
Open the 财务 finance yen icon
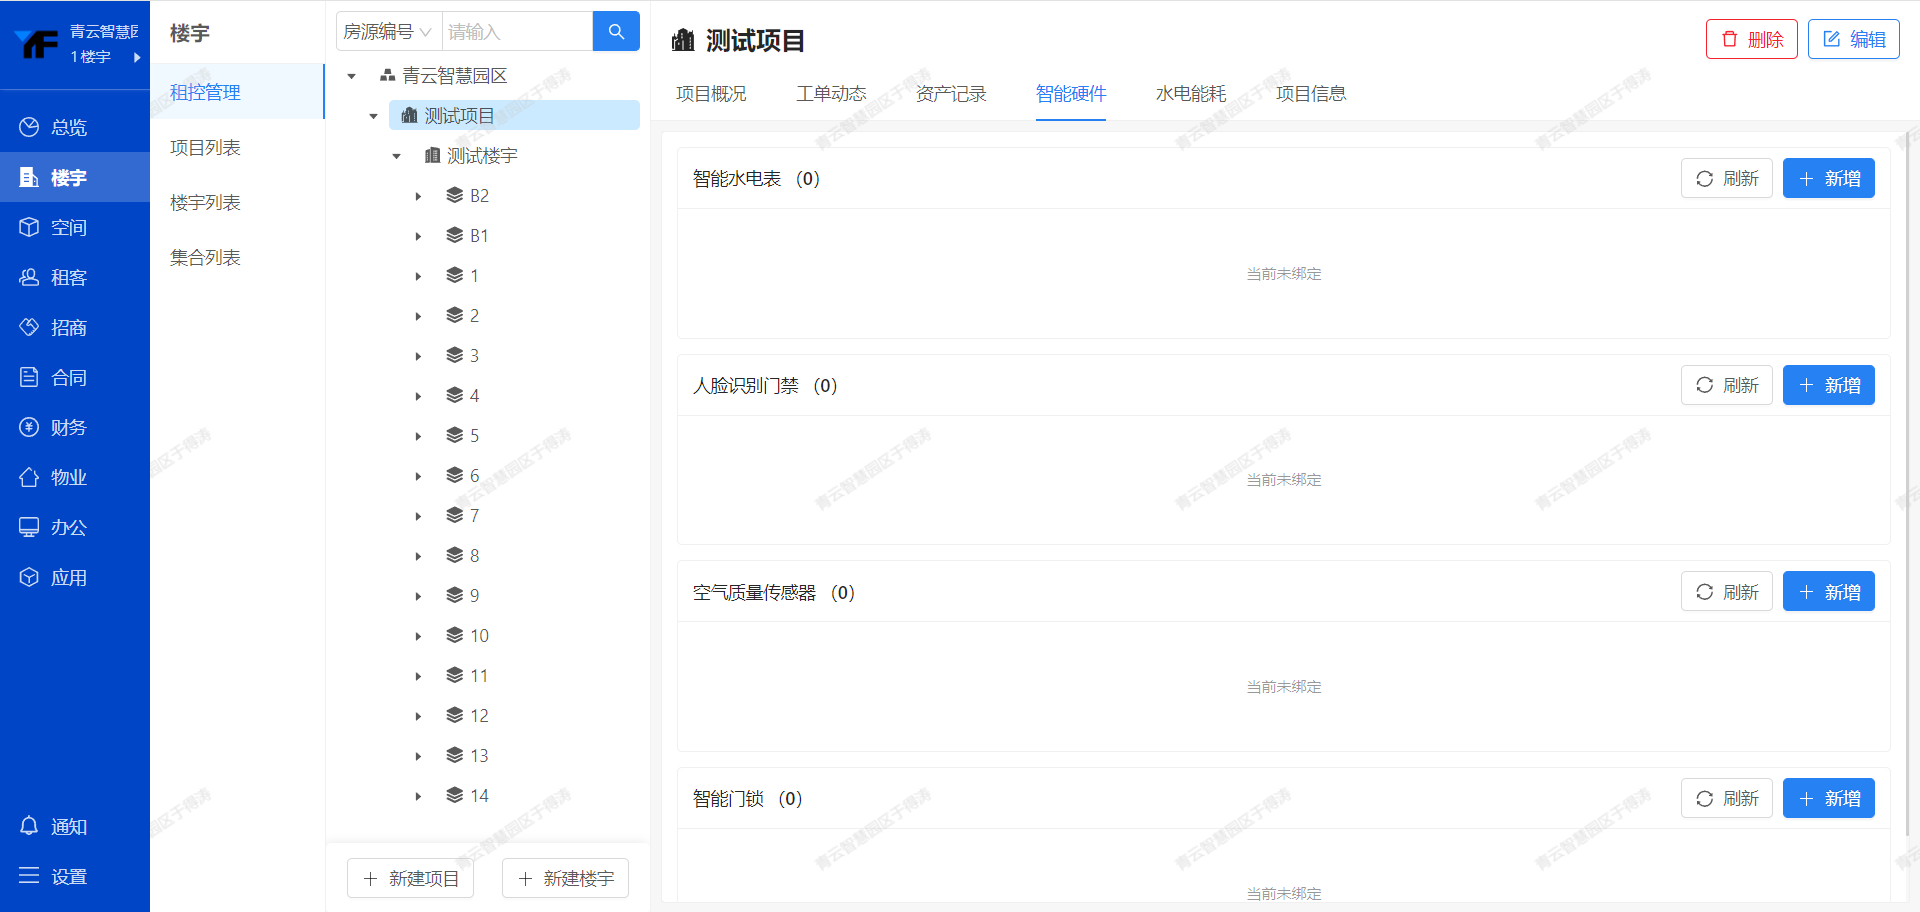pyautogui.click(x=29, y=427)
